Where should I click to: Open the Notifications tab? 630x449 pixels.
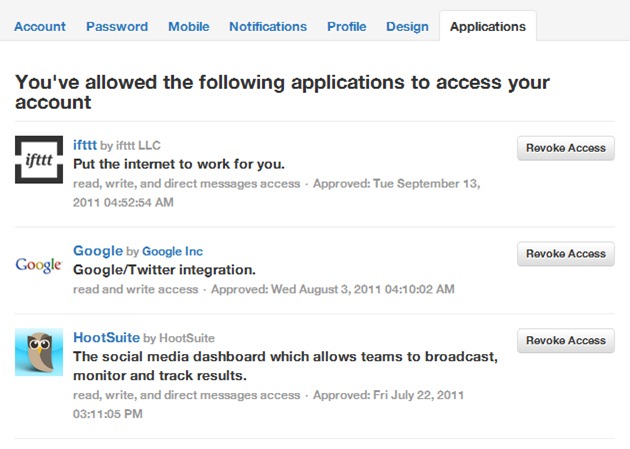click(x=267, y=27)
